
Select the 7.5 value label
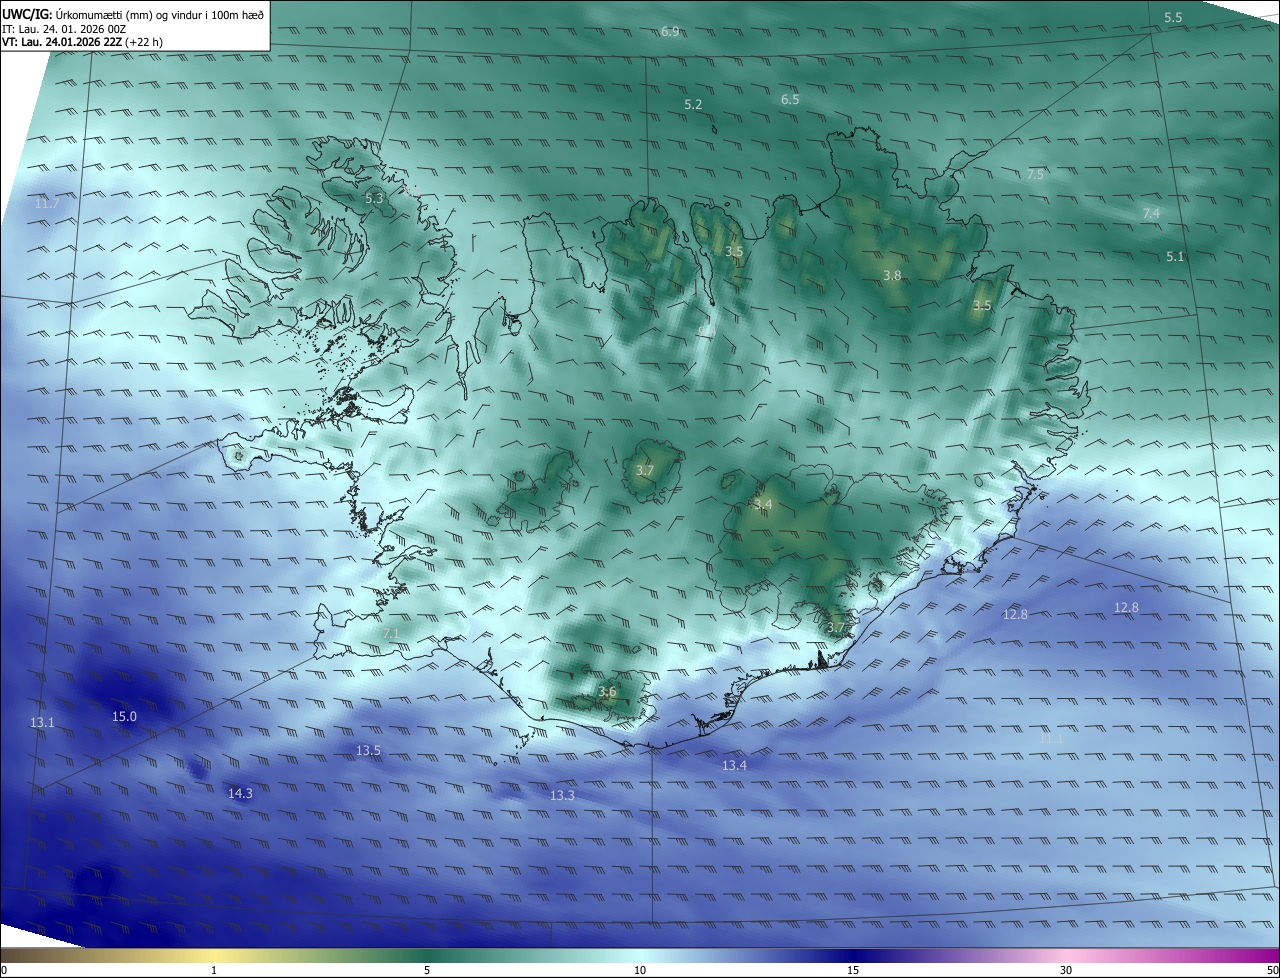[1036, 174]
